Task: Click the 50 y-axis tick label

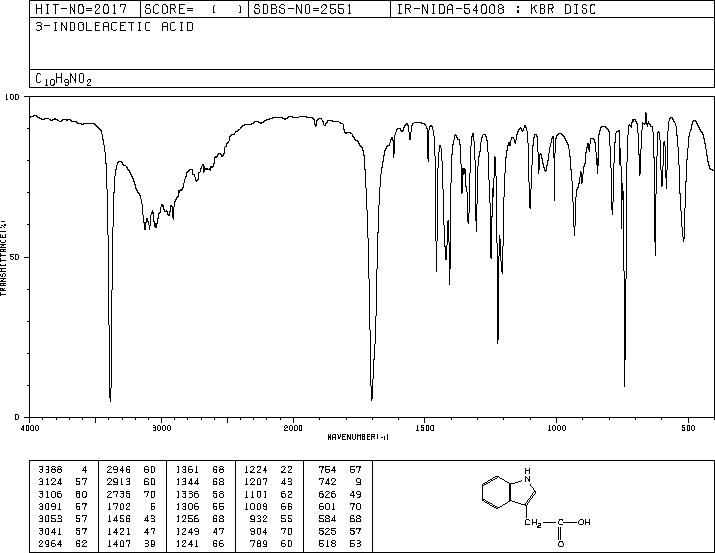Action: coord(15,257)
